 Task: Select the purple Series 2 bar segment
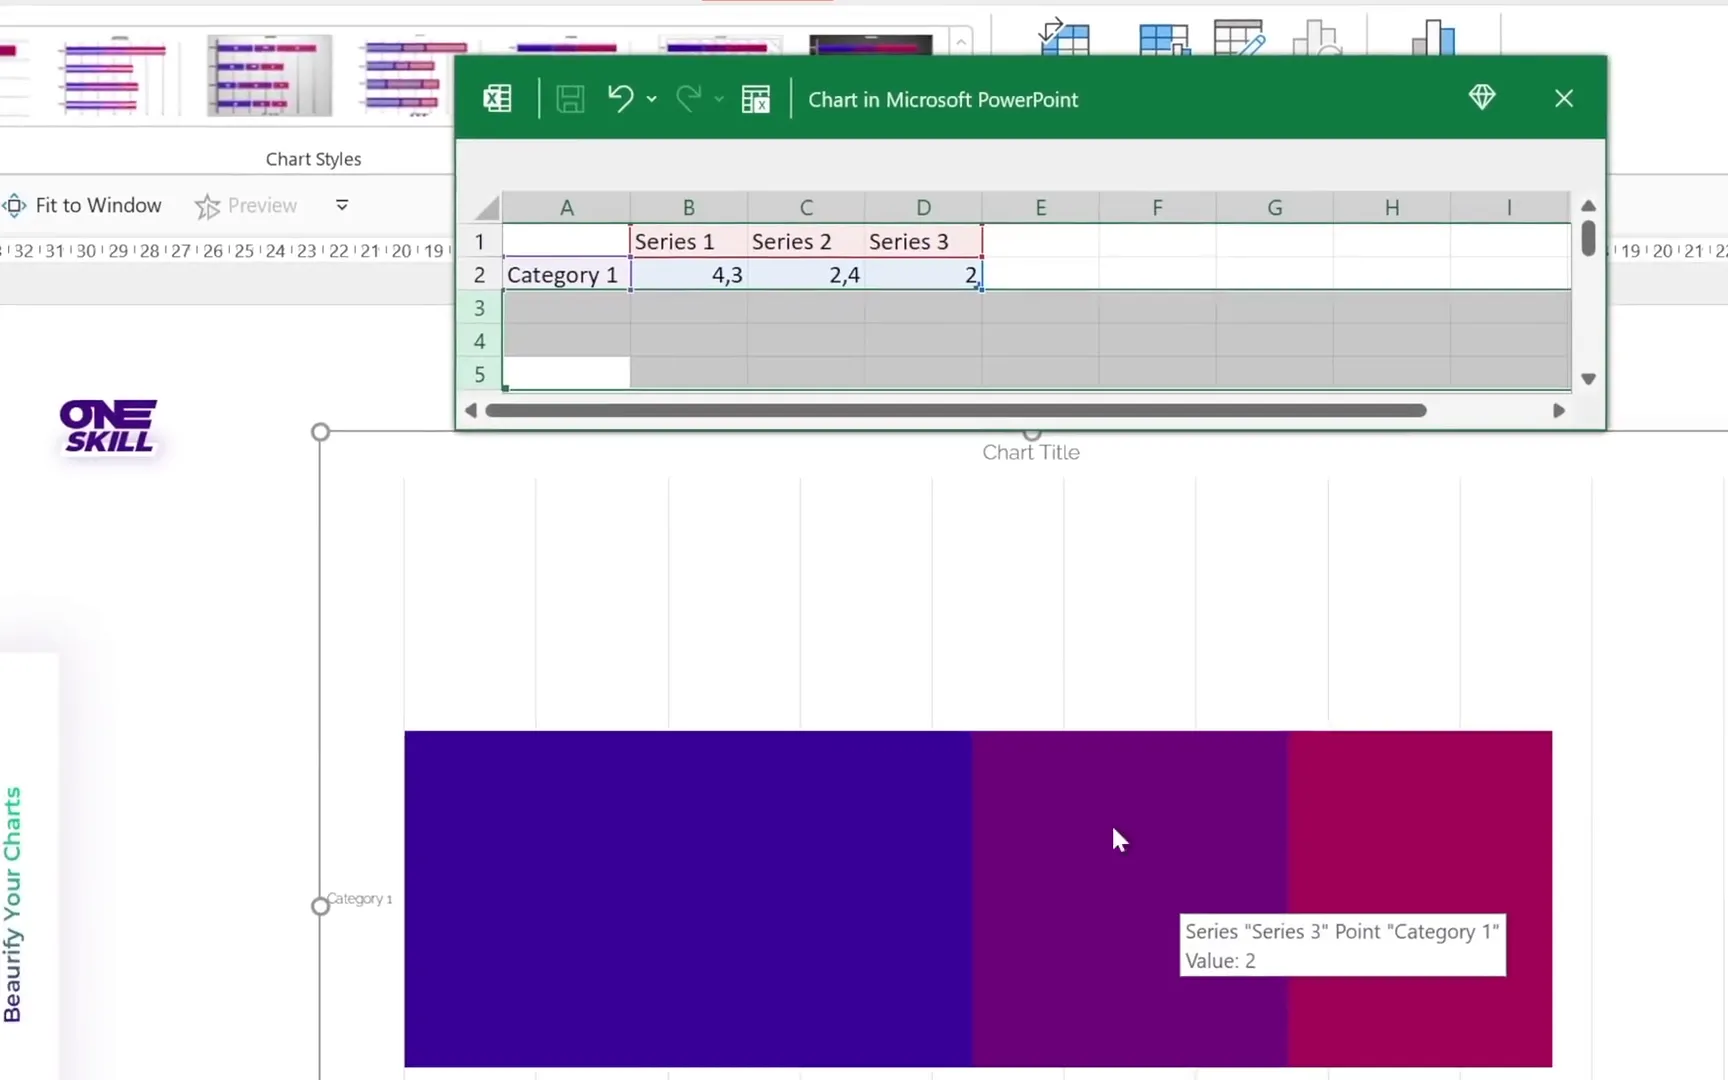(x=1130, y=898)
